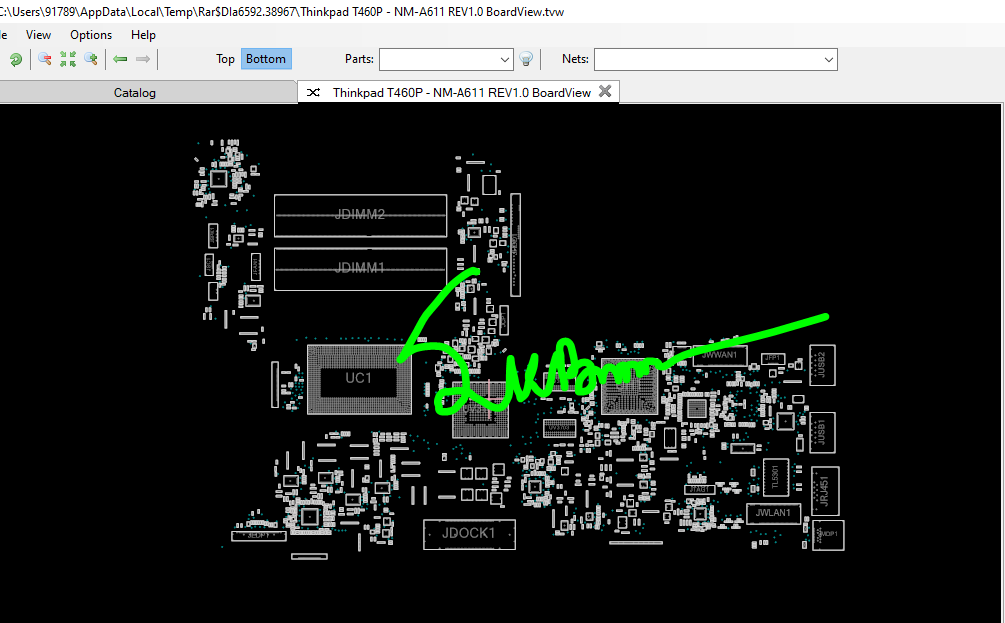1005x623 pixels.
Task: Select the JUSB1 port component
Action: [x=822, y=433]
